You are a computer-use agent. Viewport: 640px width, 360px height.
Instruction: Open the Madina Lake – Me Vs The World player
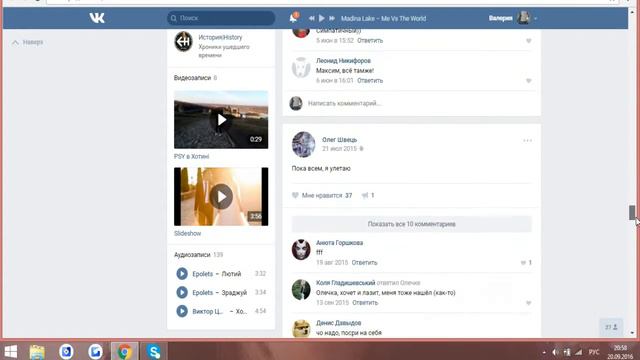click(383, 18)
